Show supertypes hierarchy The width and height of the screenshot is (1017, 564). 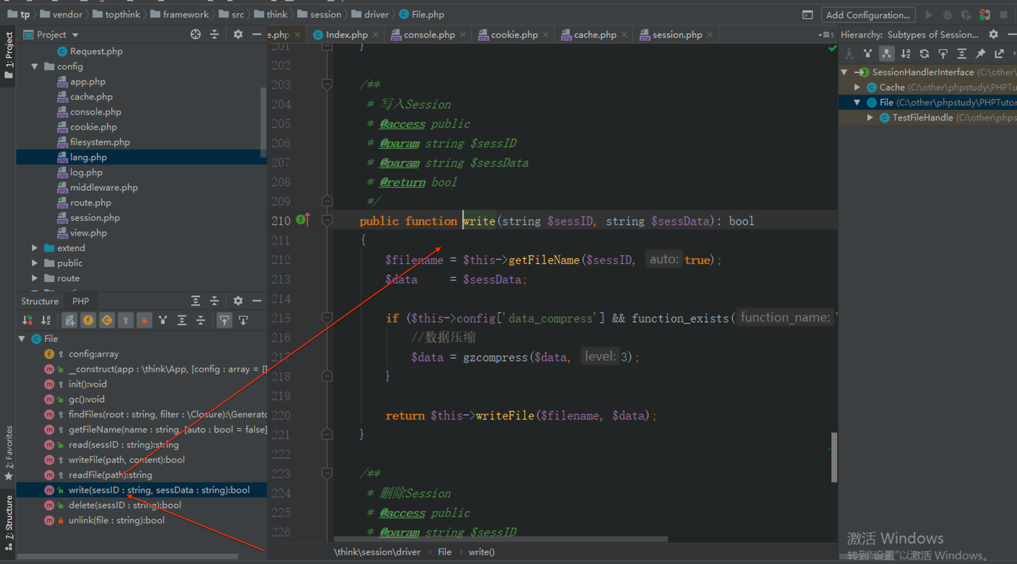pyautogui.click(x=867, y=54)
